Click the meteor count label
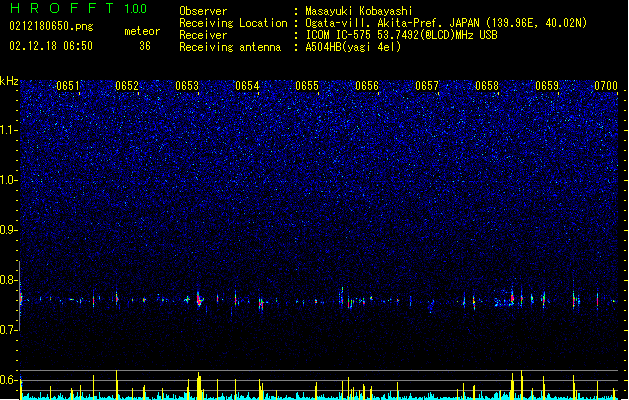The image size is (629, 400). (x=142, y=31)
